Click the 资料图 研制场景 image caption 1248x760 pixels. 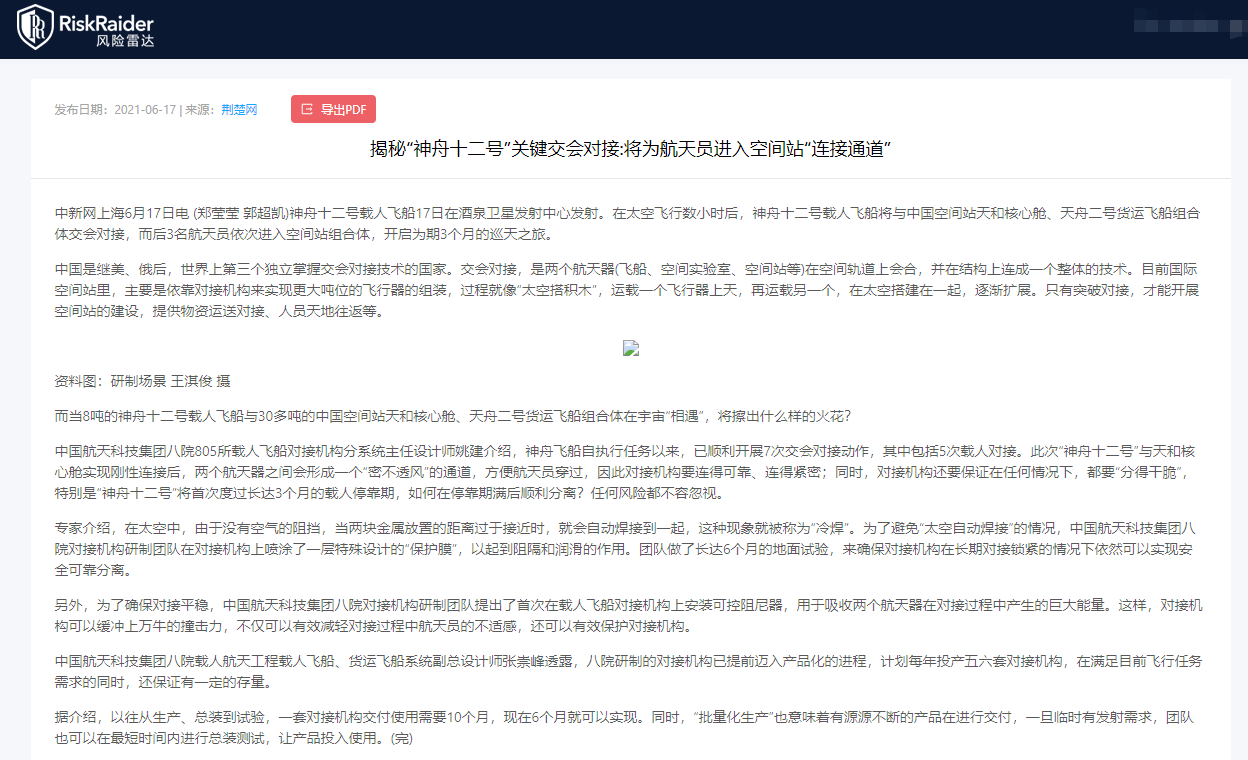pos(143,381)
